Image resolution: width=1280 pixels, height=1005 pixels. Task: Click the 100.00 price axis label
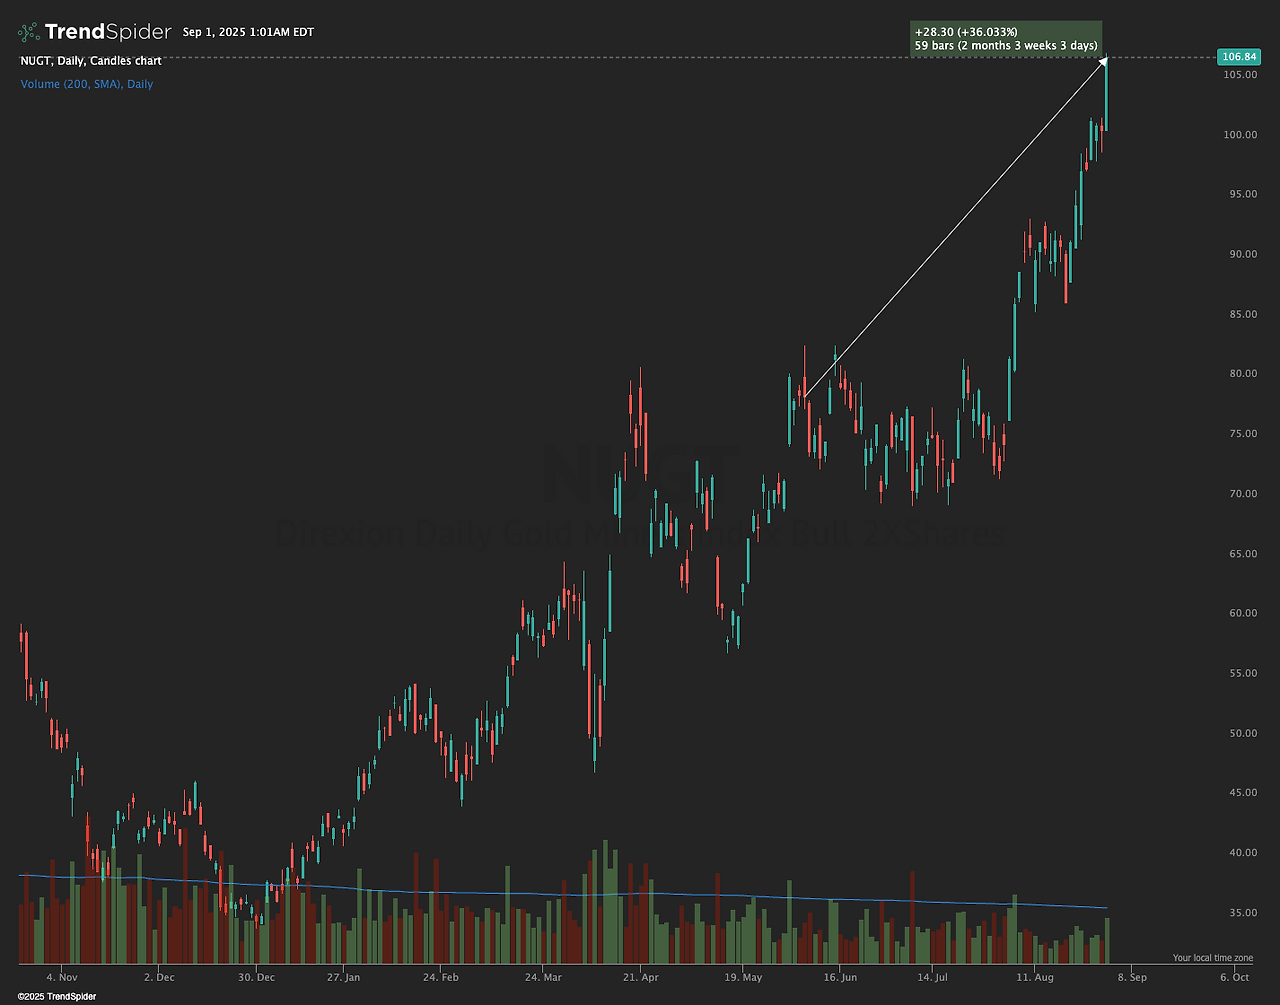[1238, 134]
